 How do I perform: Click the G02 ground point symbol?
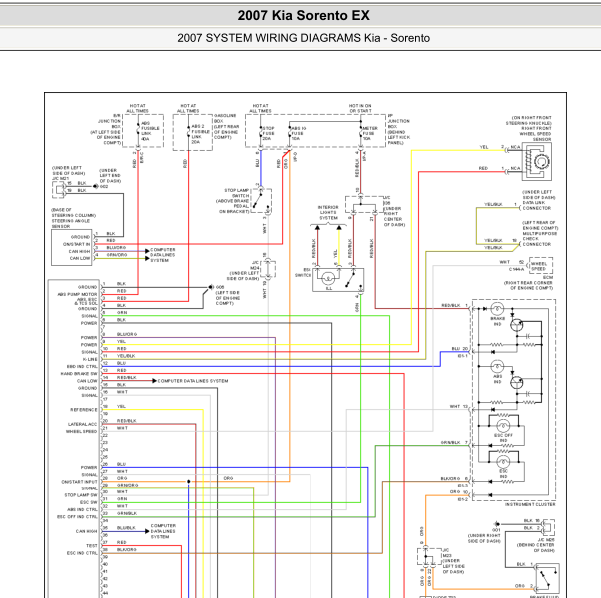point(96,186)
